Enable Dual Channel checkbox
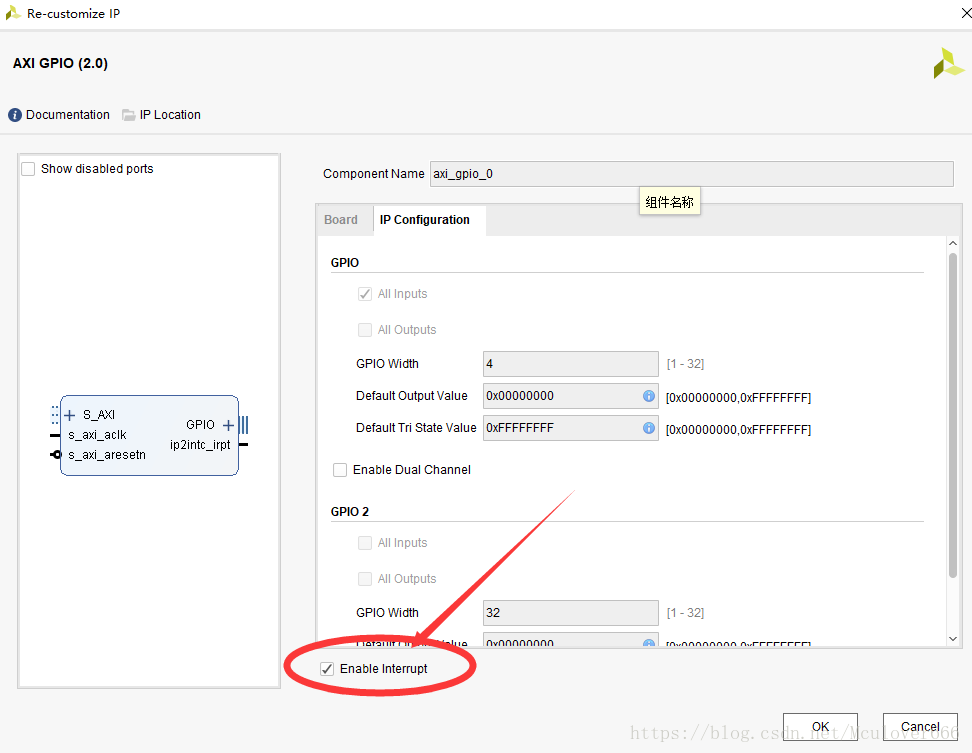Image resolution: width=972 pixels, height=753 pixels. click(340, 470)
